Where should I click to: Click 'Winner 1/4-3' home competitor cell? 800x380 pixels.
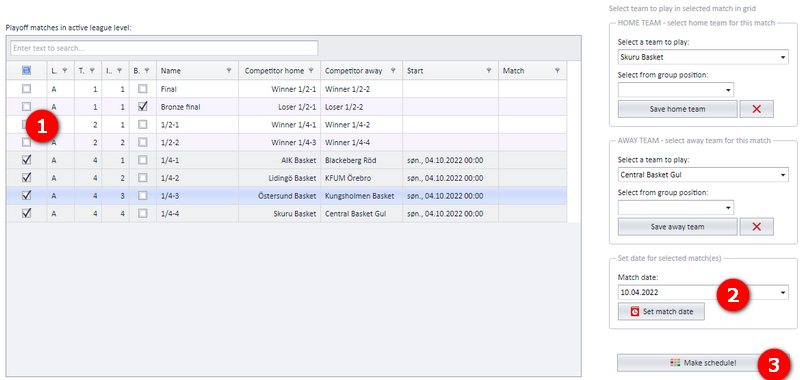coord(280,142)
